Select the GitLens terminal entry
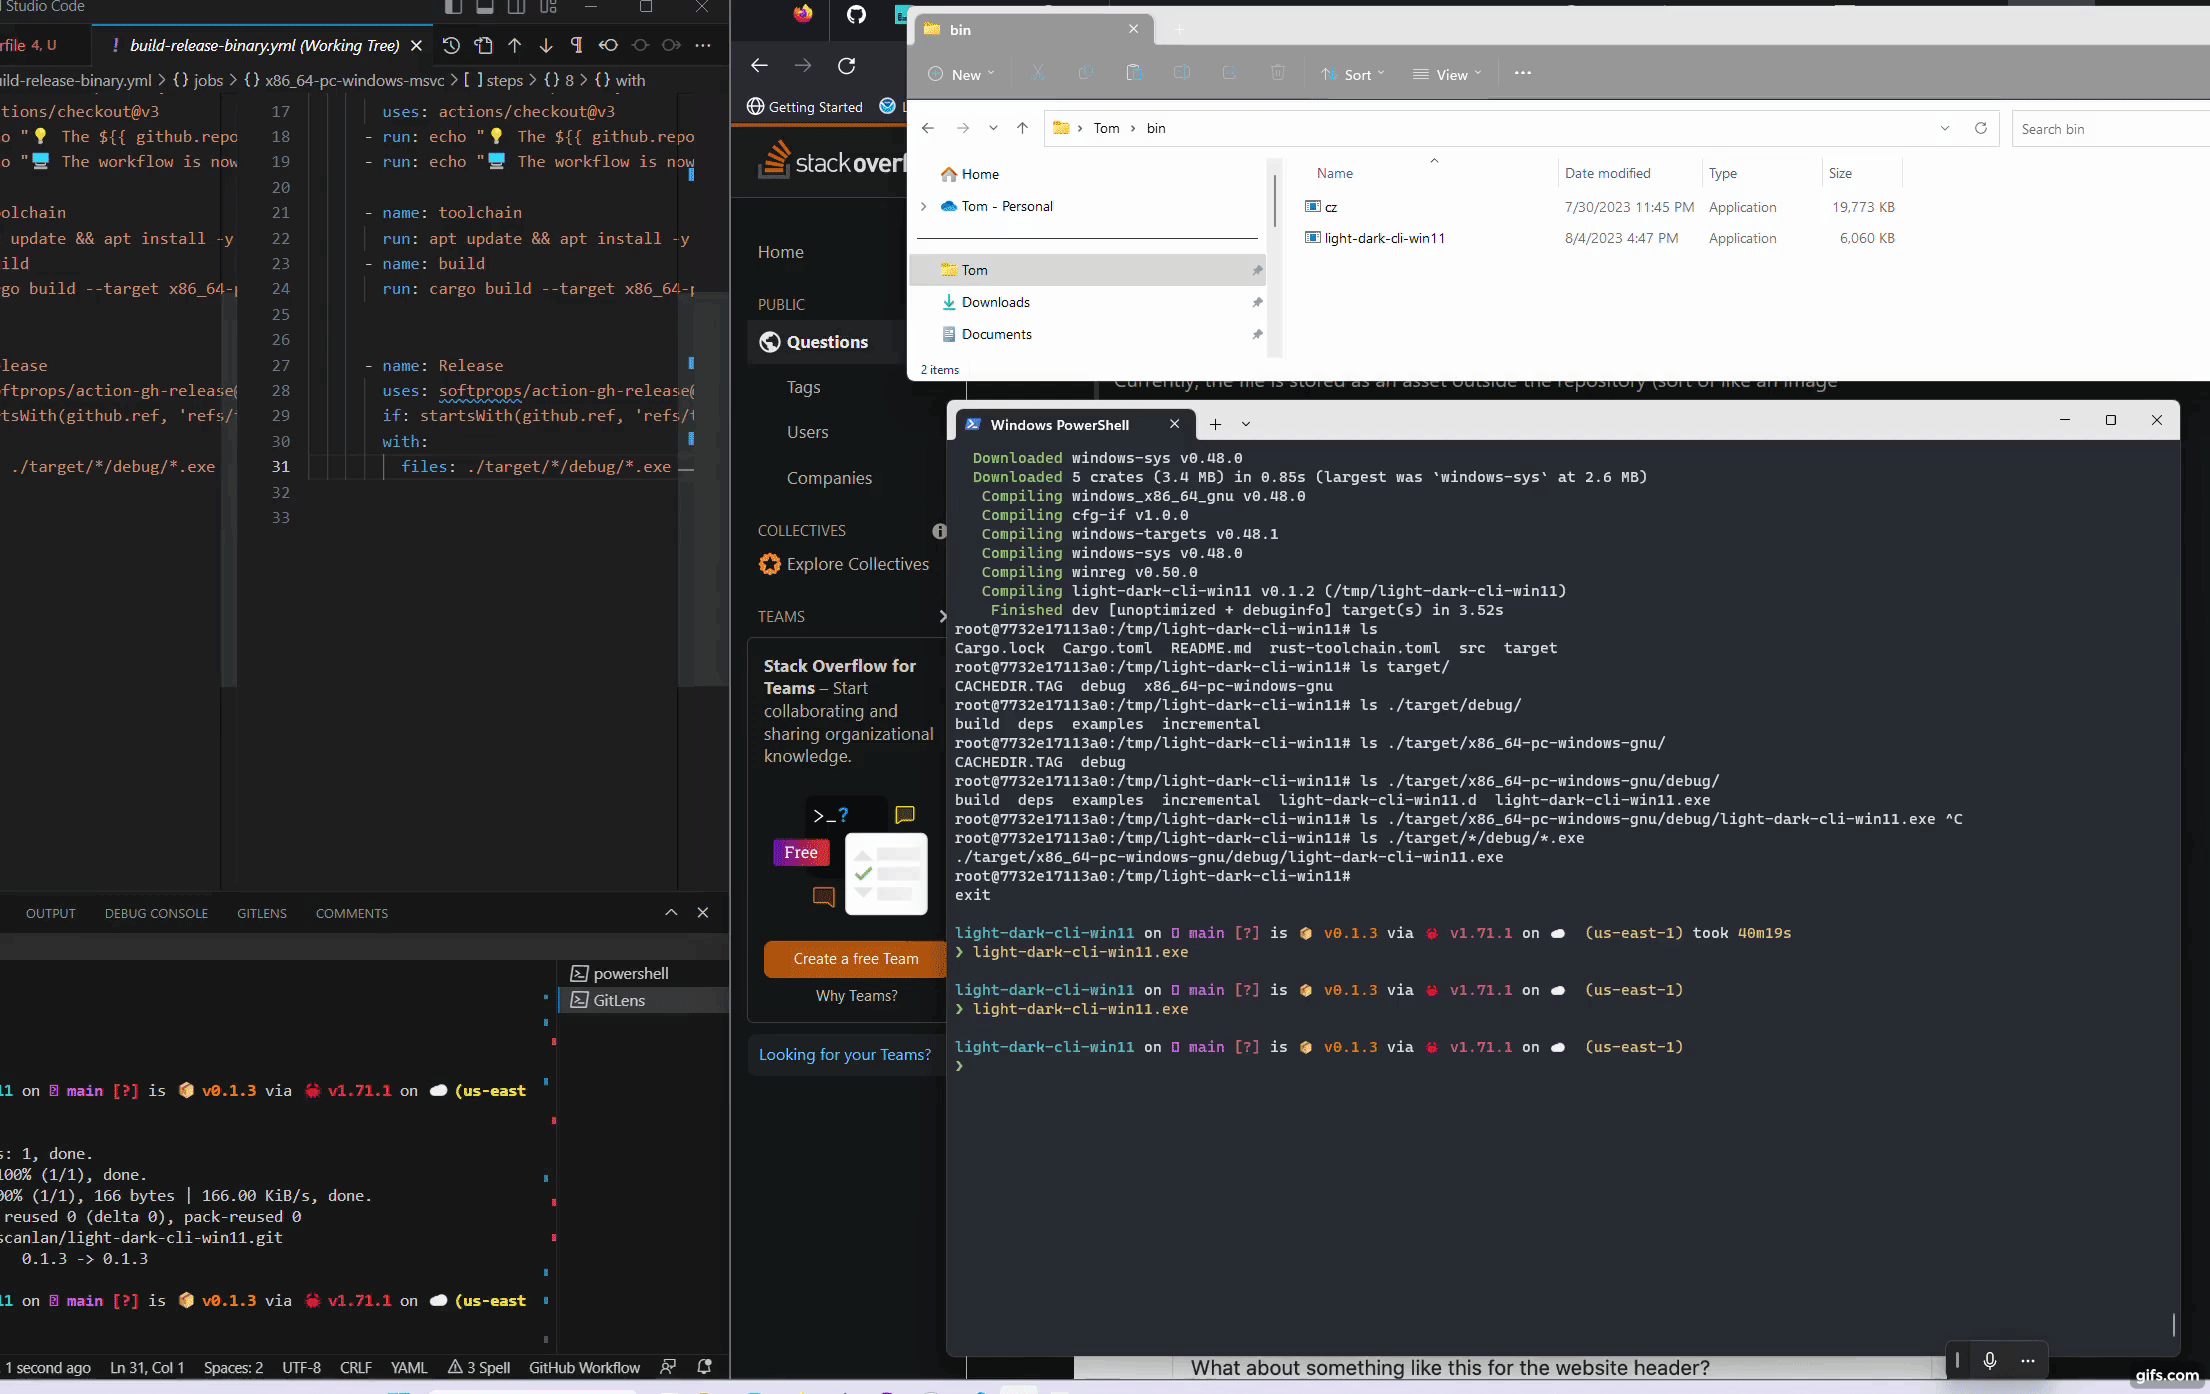This screenshot has width=2210, height=1394. coord(618,1000)
